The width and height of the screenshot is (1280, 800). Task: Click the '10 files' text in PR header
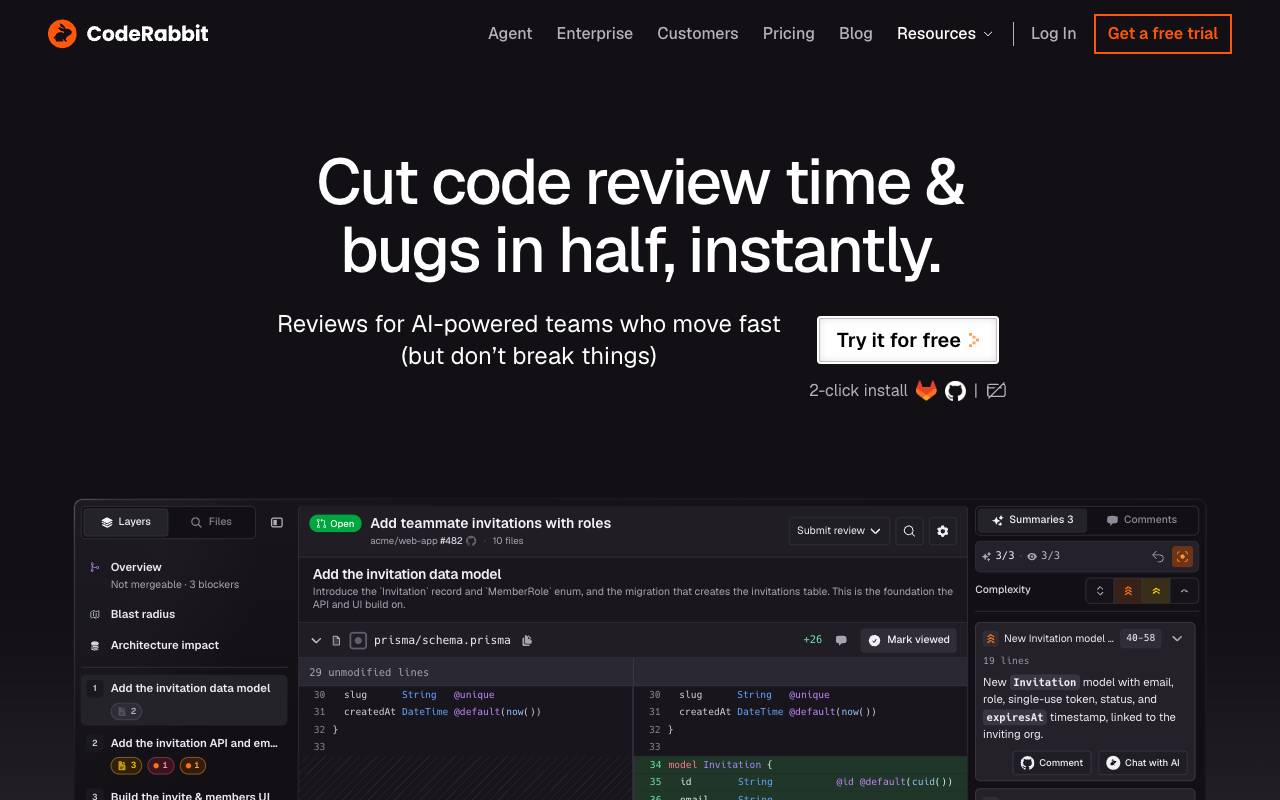coord(508,541)
